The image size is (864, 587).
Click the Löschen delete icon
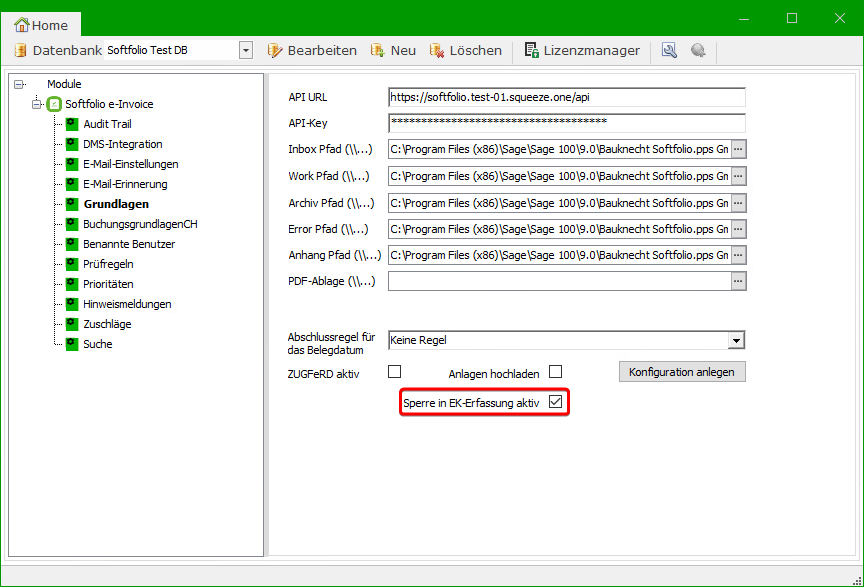437,50
